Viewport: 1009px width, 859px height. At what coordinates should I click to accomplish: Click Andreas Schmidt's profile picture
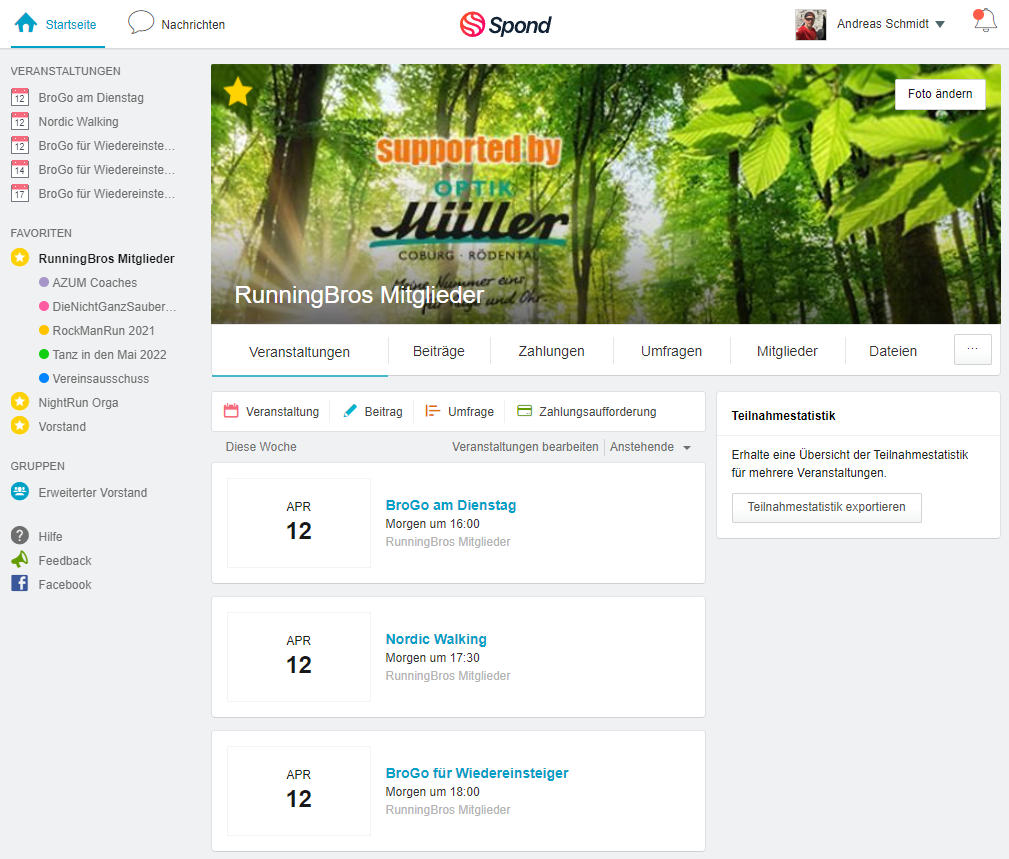[x=811, y=24]
